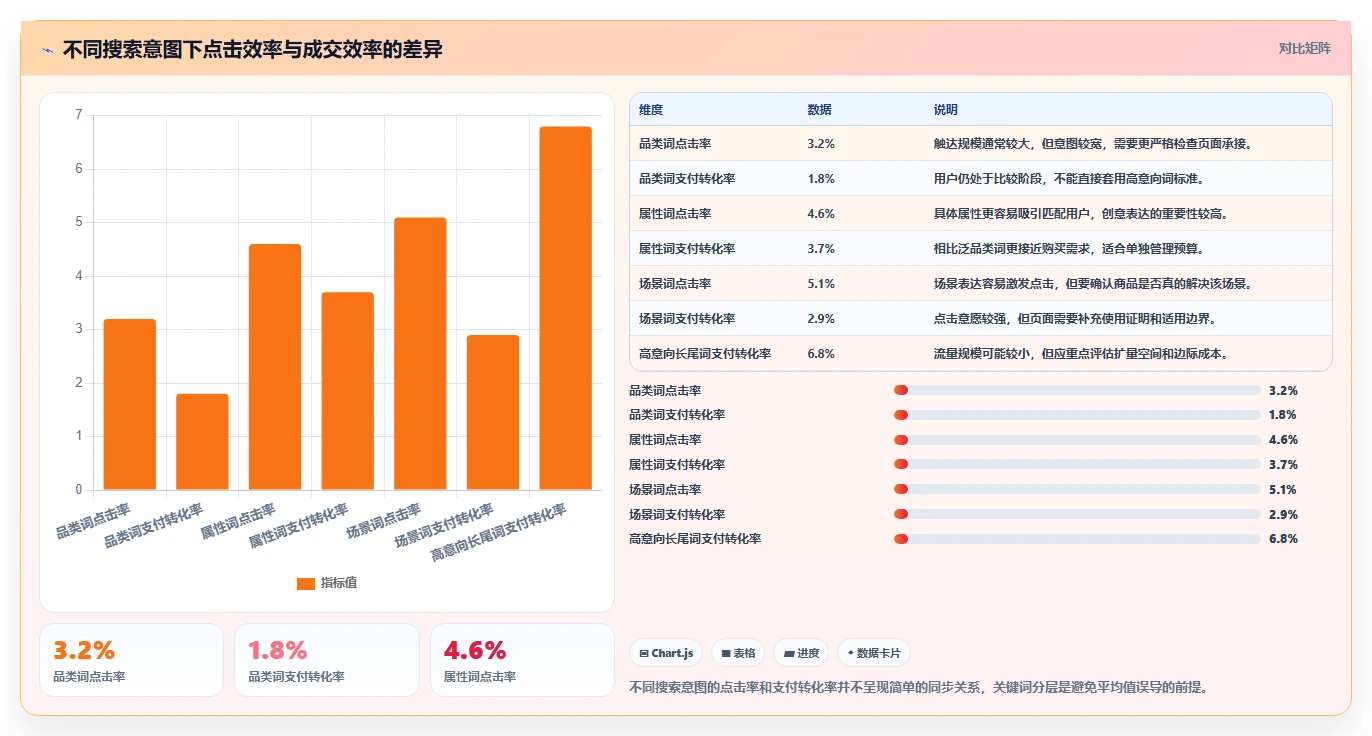Screen dimensions: 1372x736
Task: Click the description starting 触达规模通常较大
Action: pyautogui.click(x=1093, y=144)
